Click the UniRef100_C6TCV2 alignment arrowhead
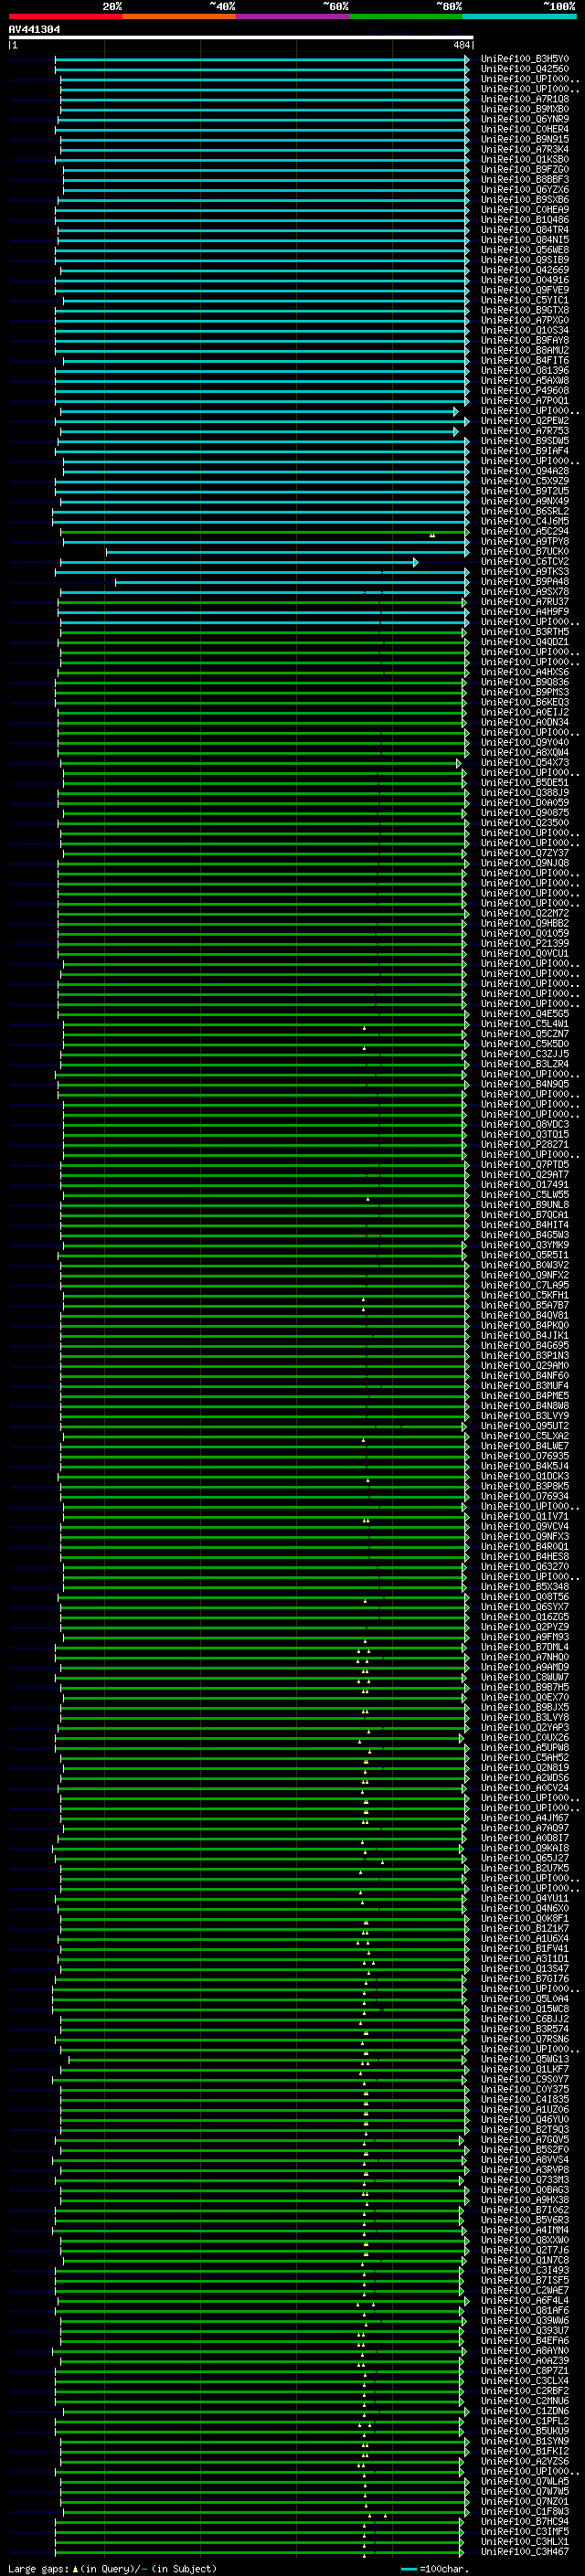 (416, 561)
